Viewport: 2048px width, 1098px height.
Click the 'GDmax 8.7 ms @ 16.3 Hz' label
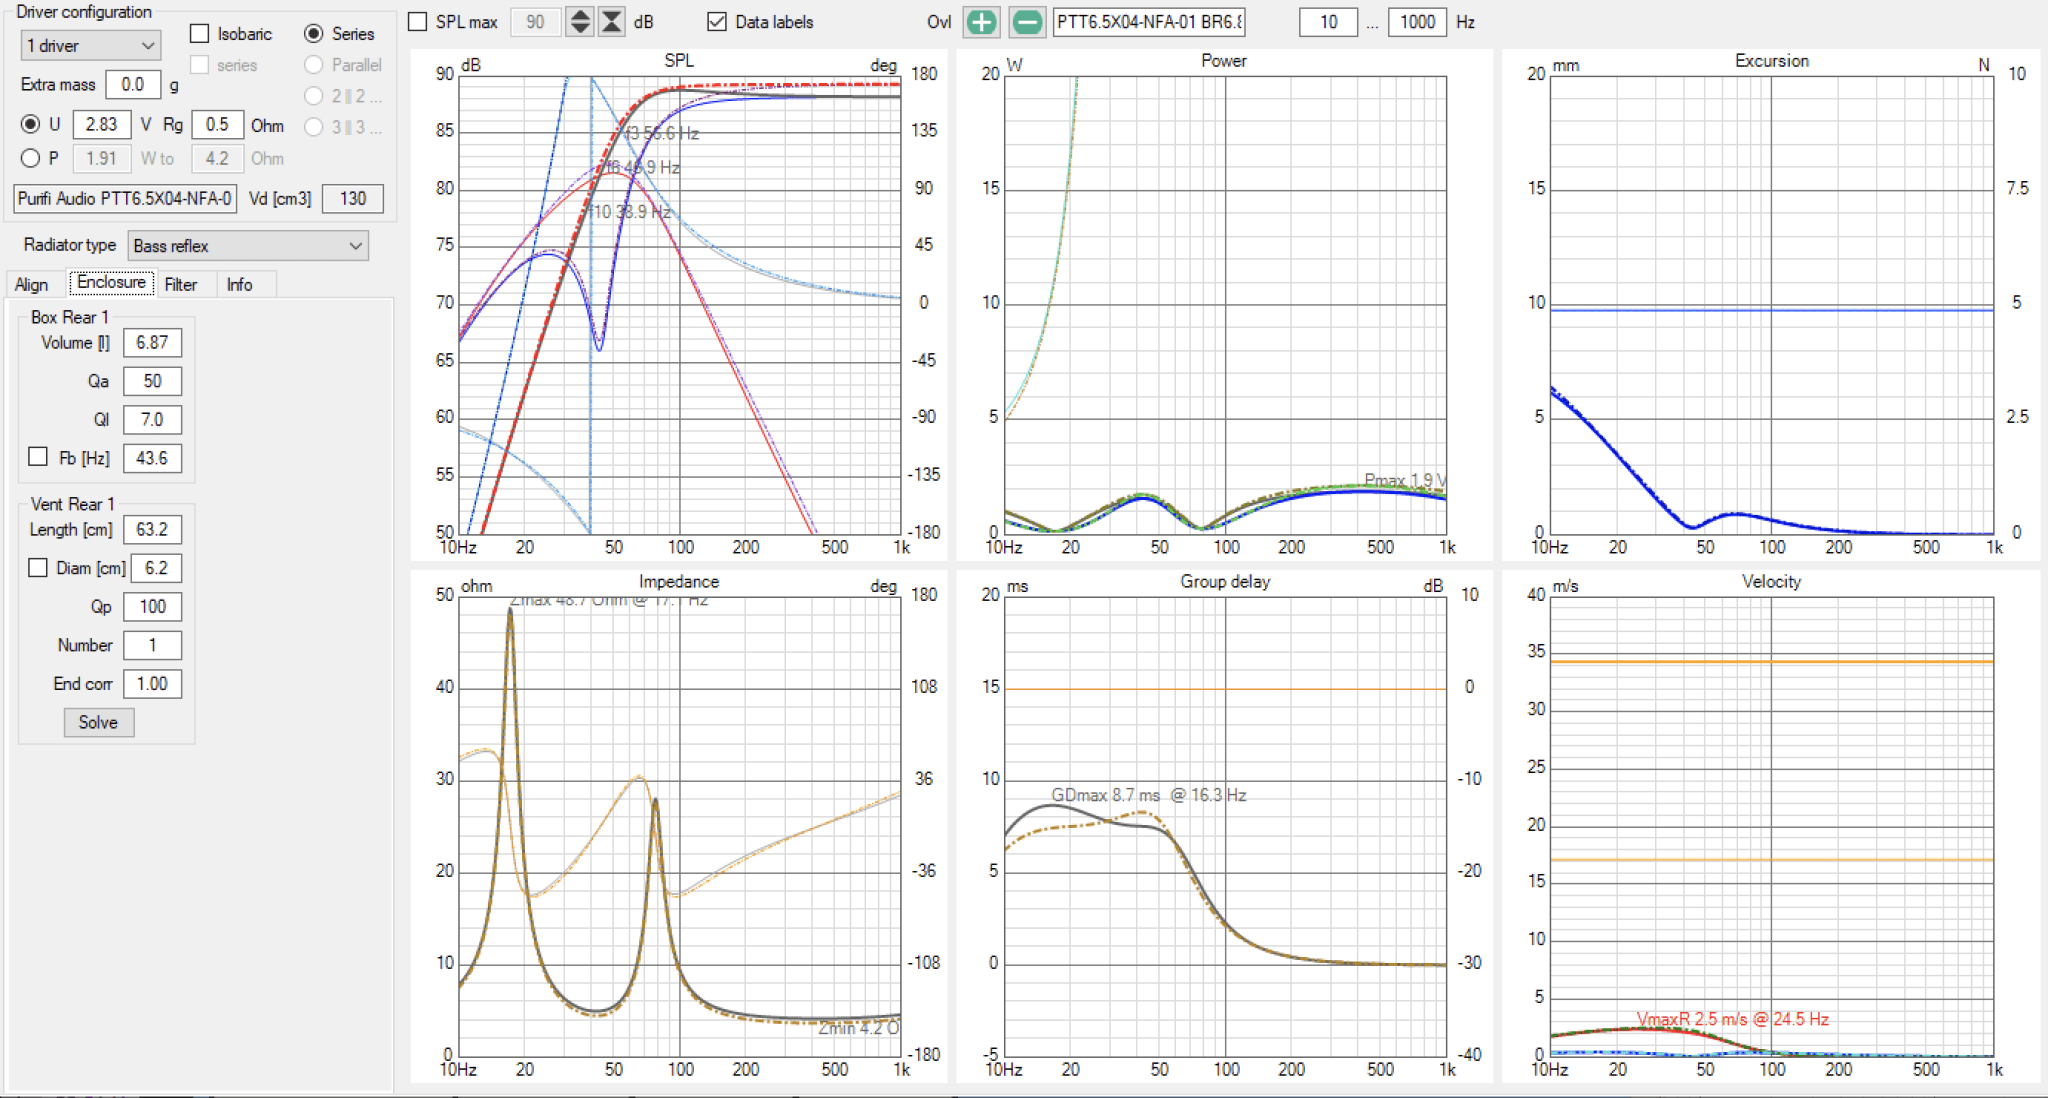coord(1149,796)
